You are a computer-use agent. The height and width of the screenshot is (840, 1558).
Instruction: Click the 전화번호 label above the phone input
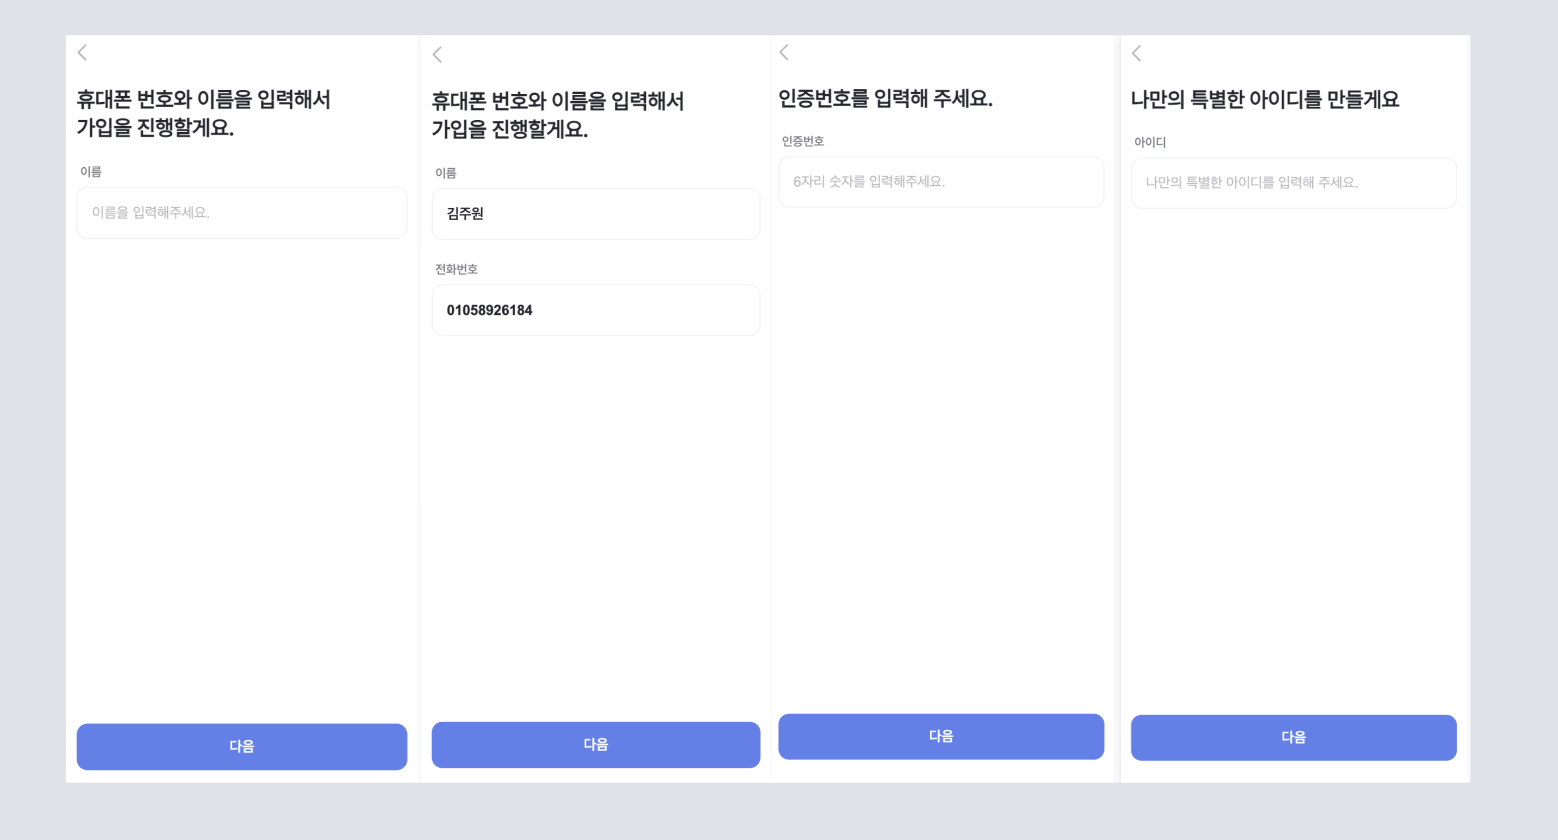click(x=456, y=269)
